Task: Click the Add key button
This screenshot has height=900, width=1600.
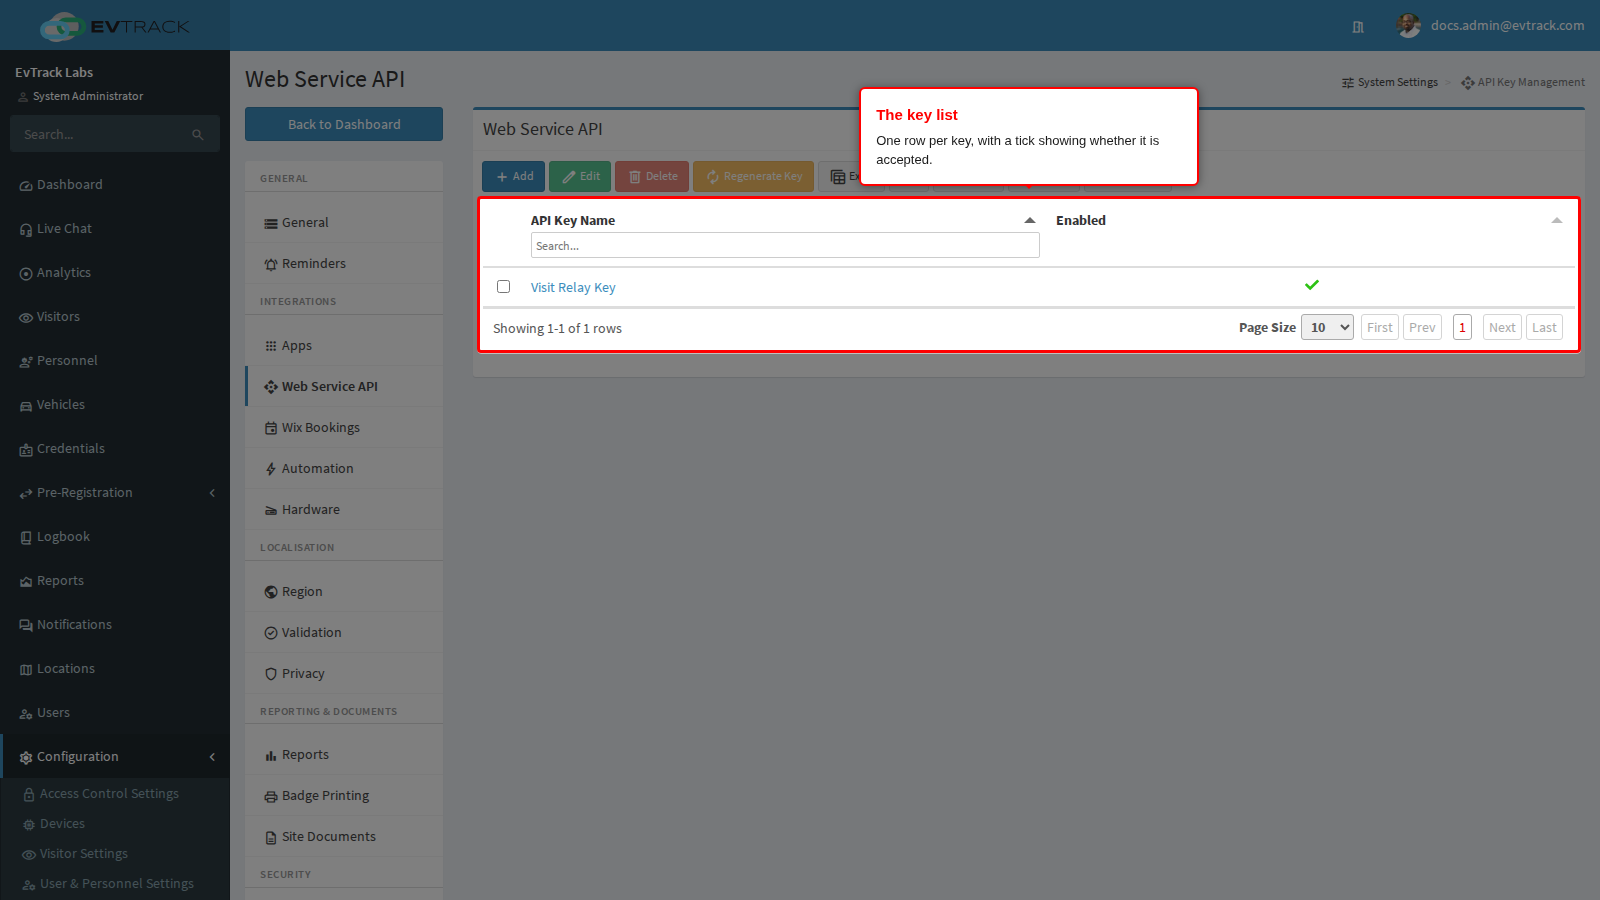Action: tap(513, 176)
